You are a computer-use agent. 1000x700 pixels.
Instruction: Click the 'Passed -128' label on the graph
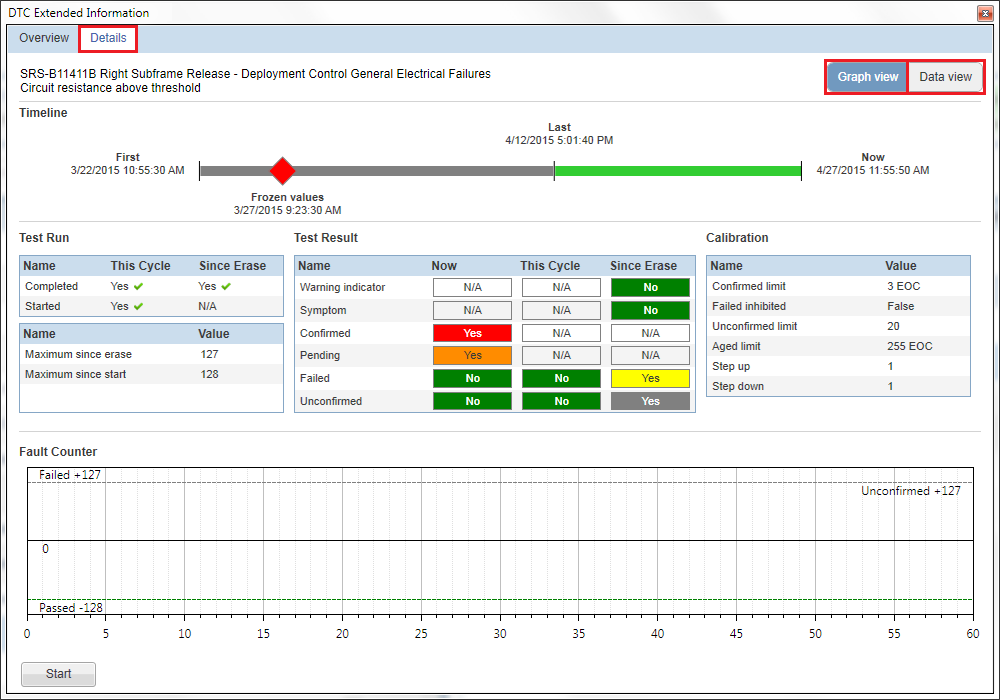[71, 608]
